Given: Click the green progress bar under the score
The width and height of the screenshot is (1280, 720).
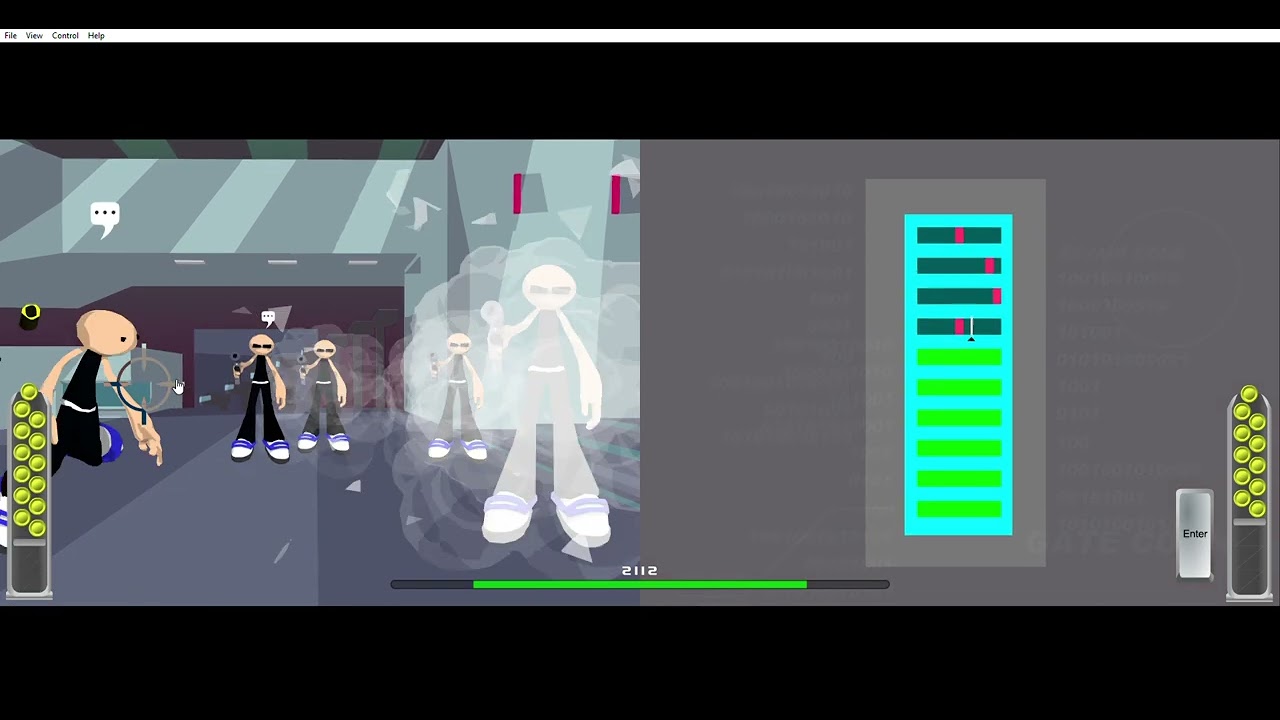Looking at the screenshot, I should coord(640,584).
